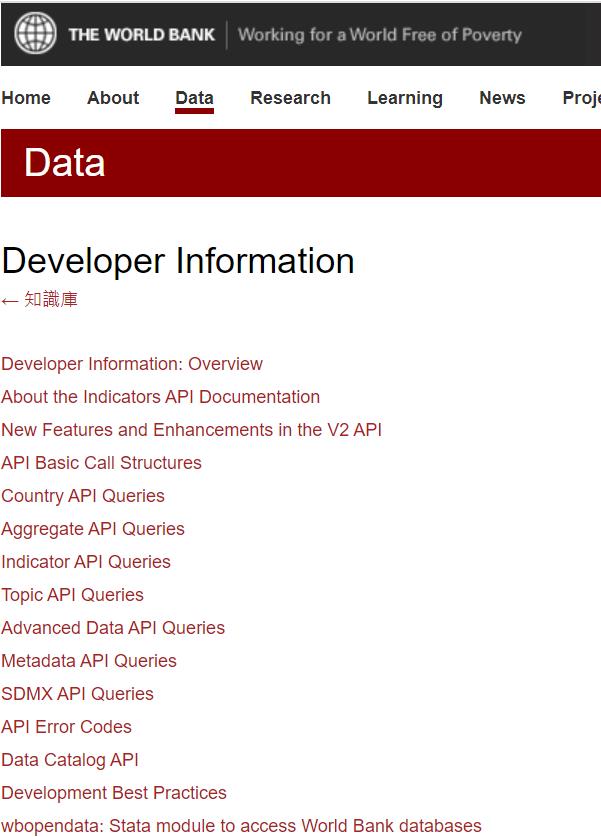Click the Developer Information heading
The width and height of the screenshot is (601, 837).
178,261
